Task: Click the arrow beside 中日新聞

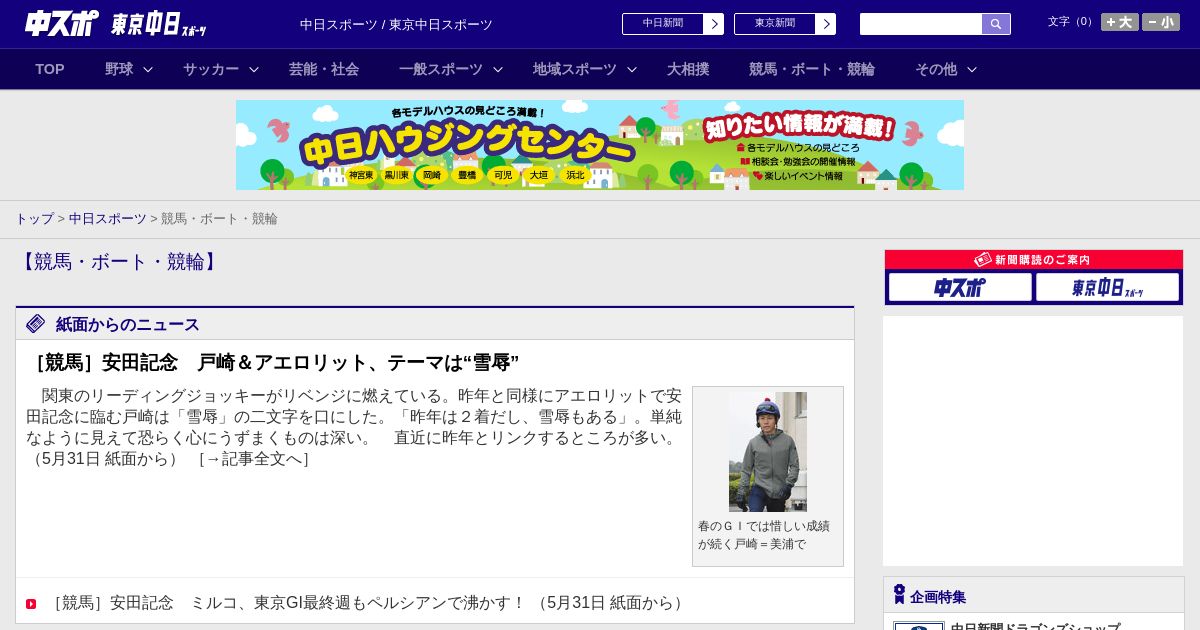Action: [x=714, y=24]
